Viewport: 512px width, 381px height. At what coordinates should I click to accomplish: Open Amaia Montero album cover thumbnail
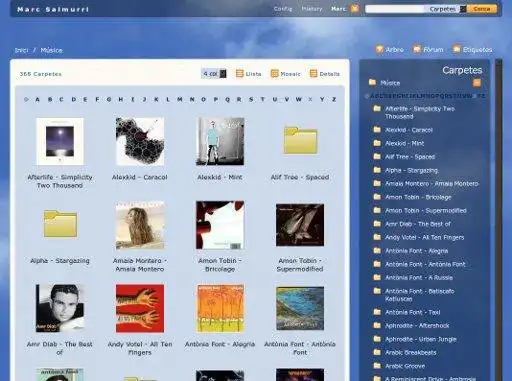pos(140,225)
